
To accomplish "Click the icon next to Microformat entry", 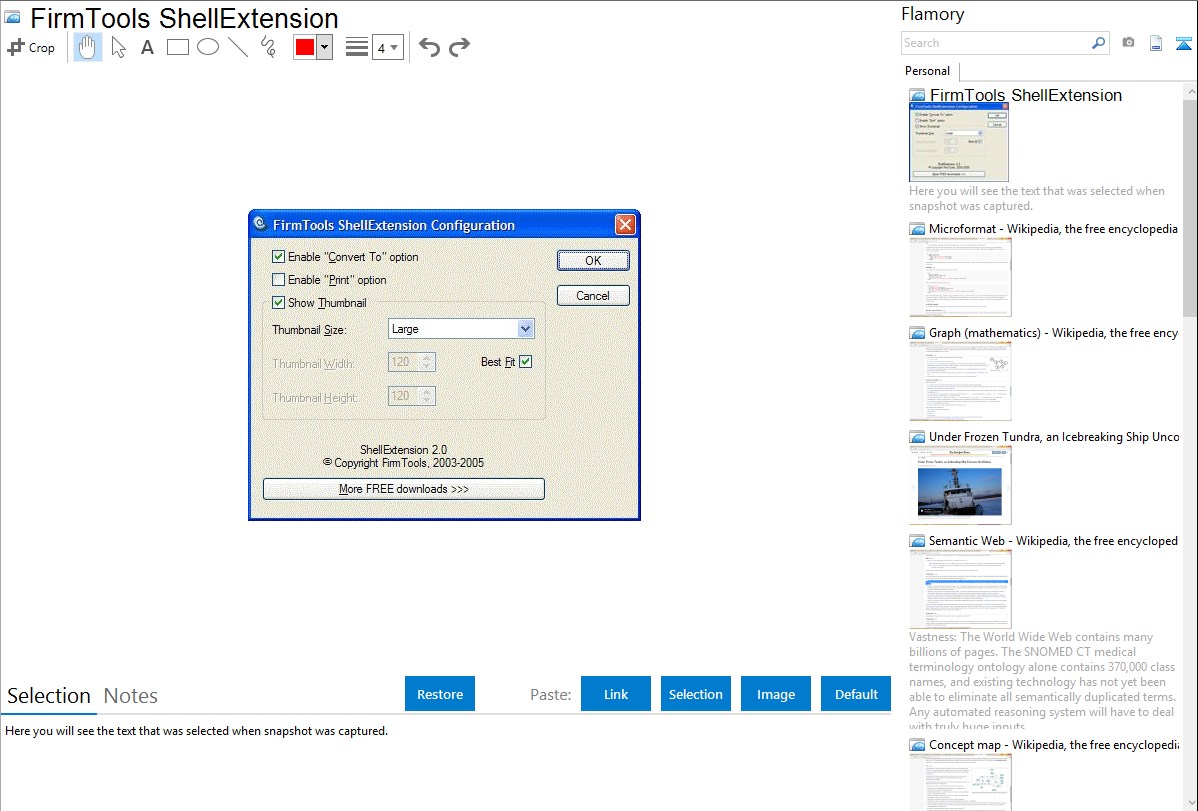I will point(917,229).
